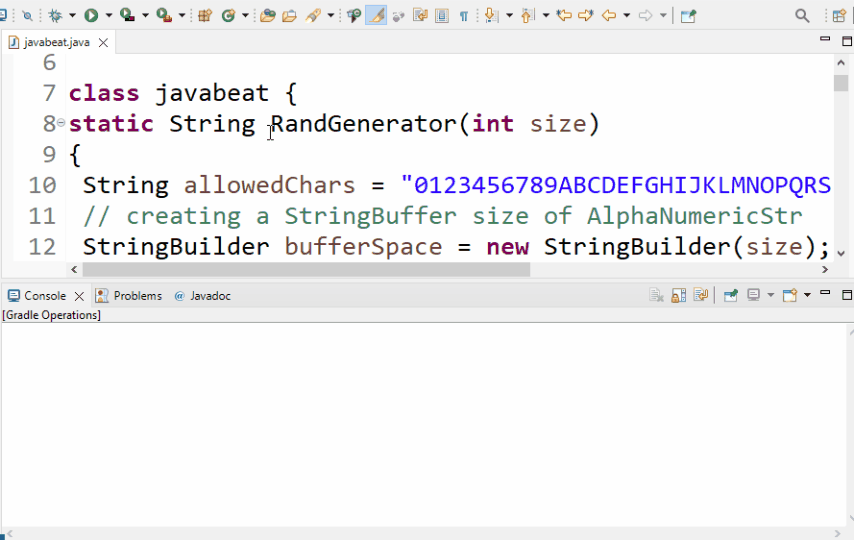Screen dimensions: 854x540
Task: Click the editor vertical scrollbar thumb
Action: click(840, 83)
